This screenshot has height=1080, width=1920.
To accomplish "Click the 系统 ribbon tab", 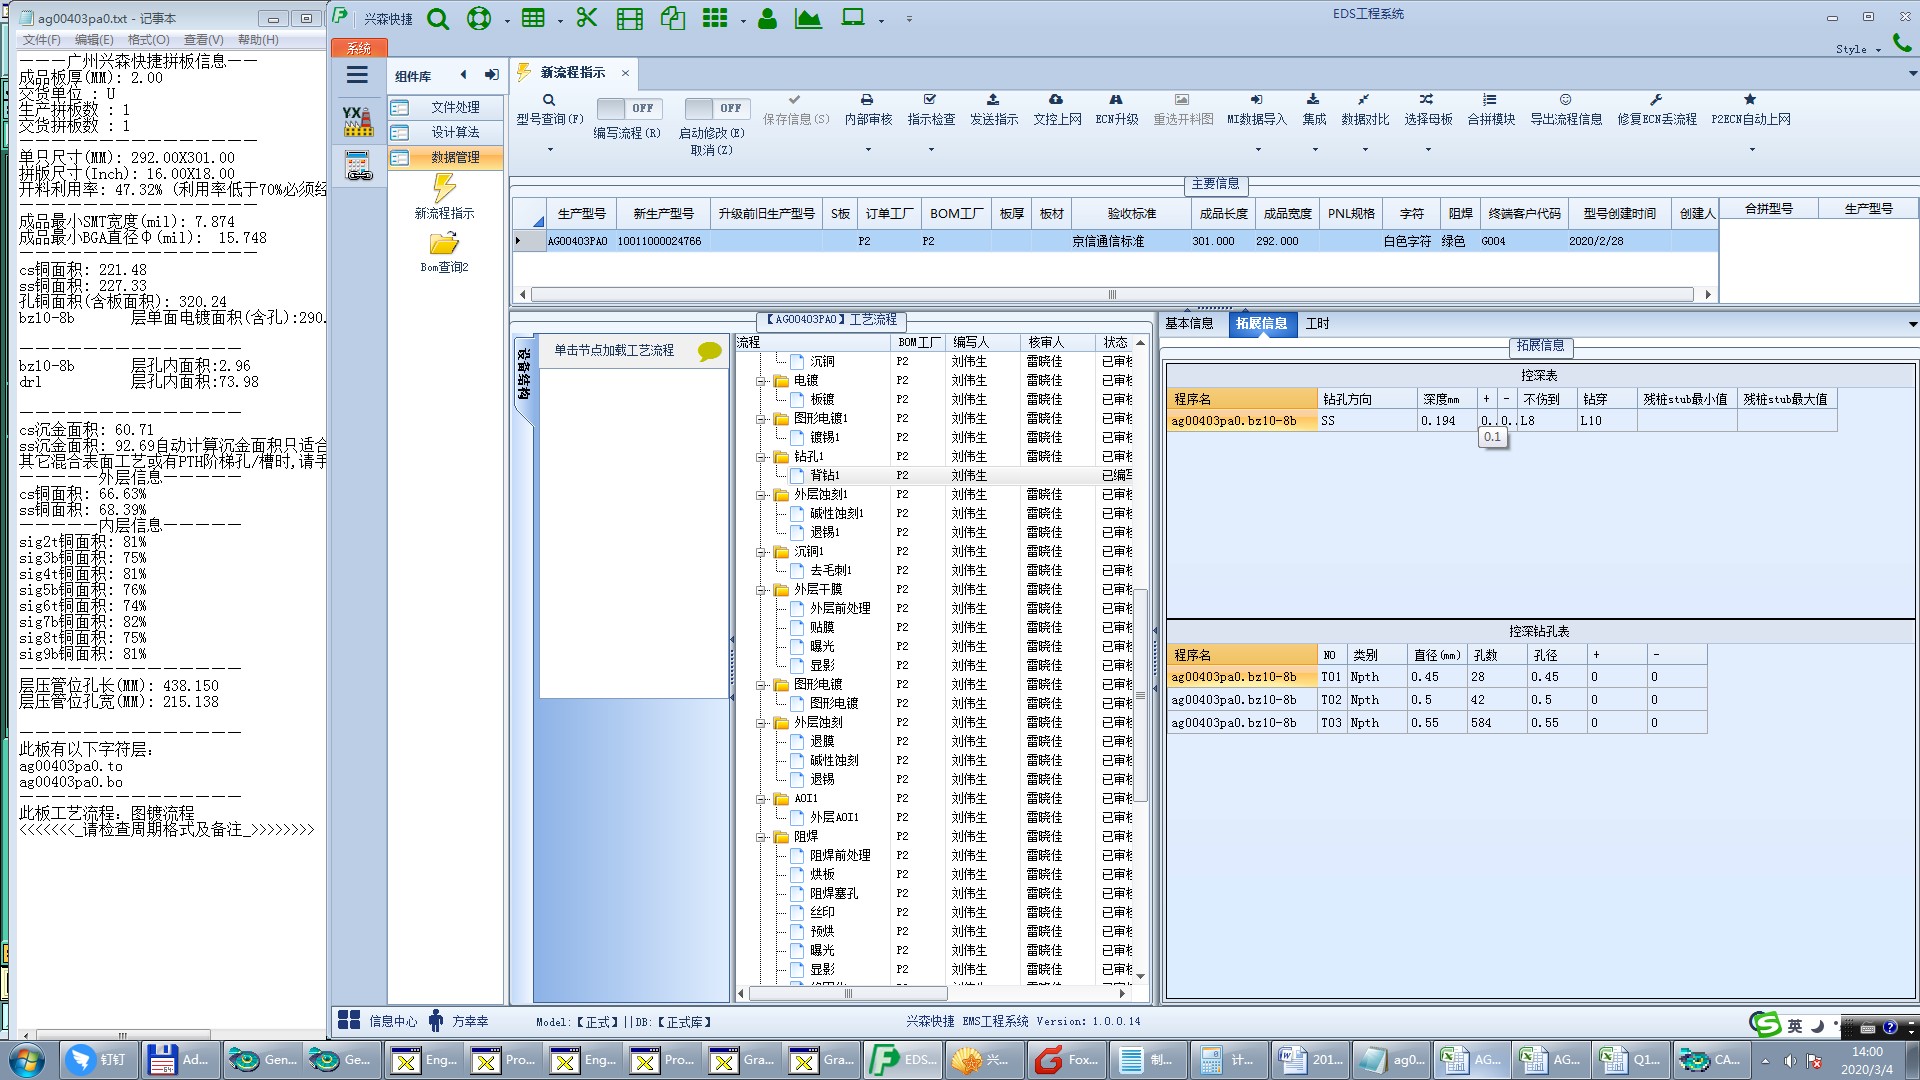I will pyautogui.click(x=358, y=48).
